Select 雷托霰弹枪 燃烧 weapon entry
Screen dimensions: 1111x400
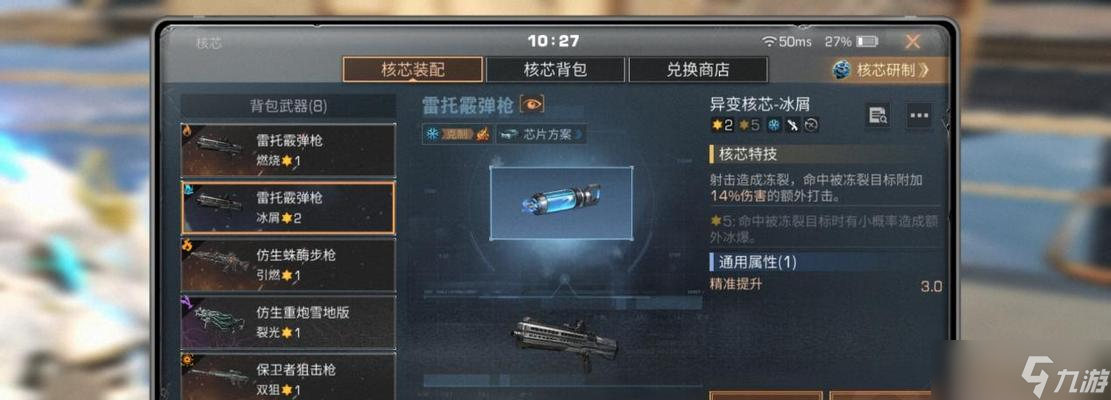point(288,150)
